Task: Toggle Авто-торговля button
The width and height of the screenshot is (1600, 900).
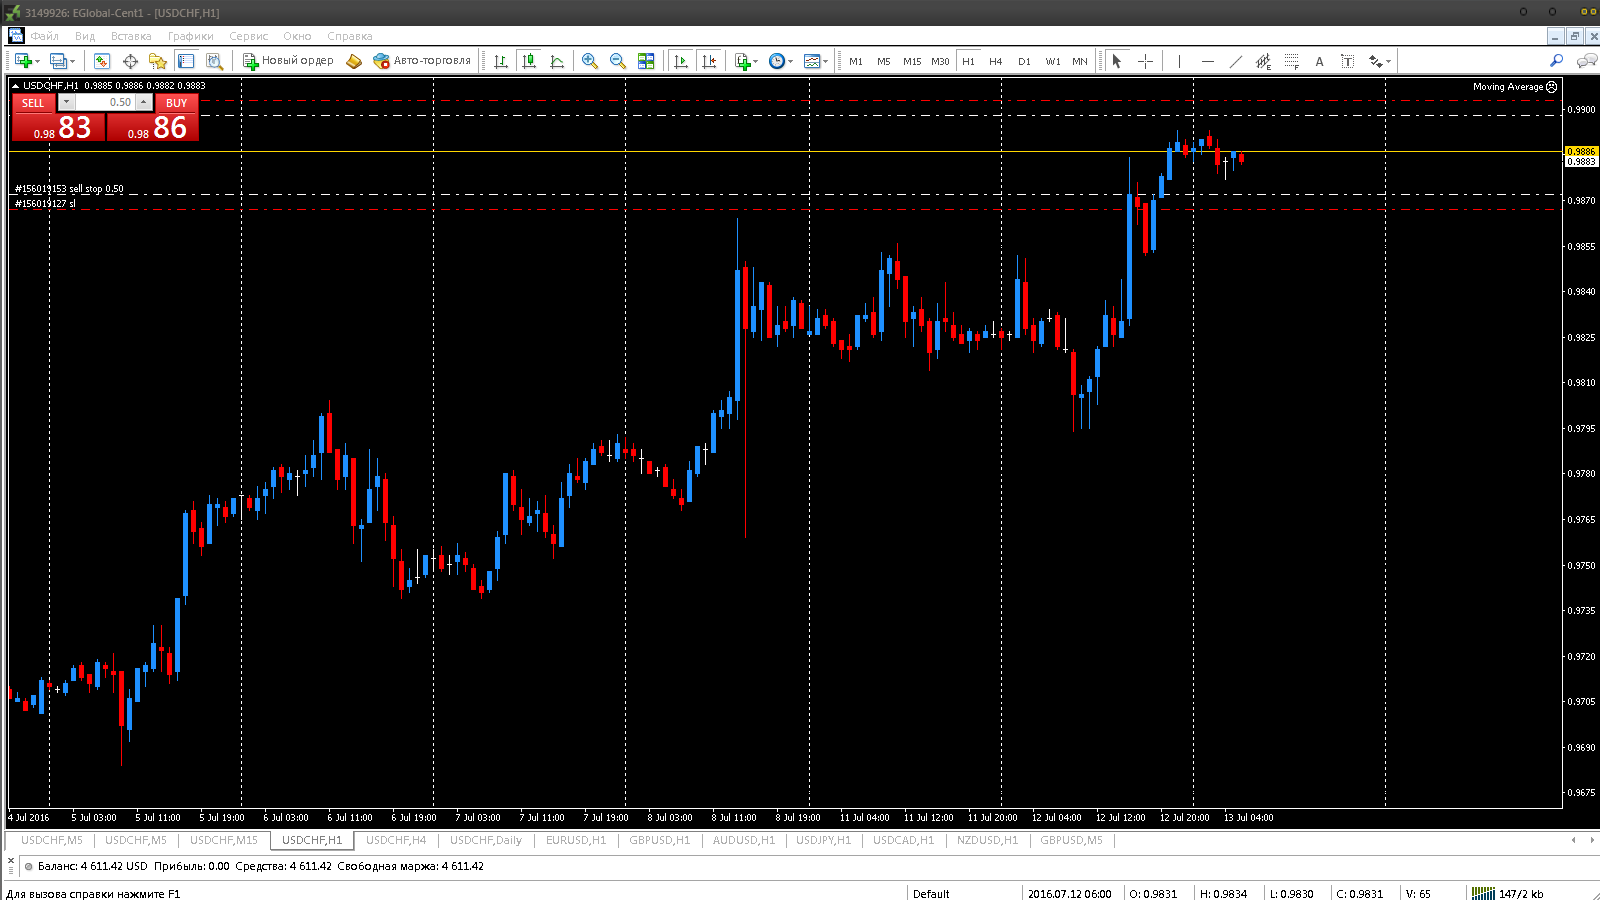Action: pyautogui.click(x=421, y=61)
